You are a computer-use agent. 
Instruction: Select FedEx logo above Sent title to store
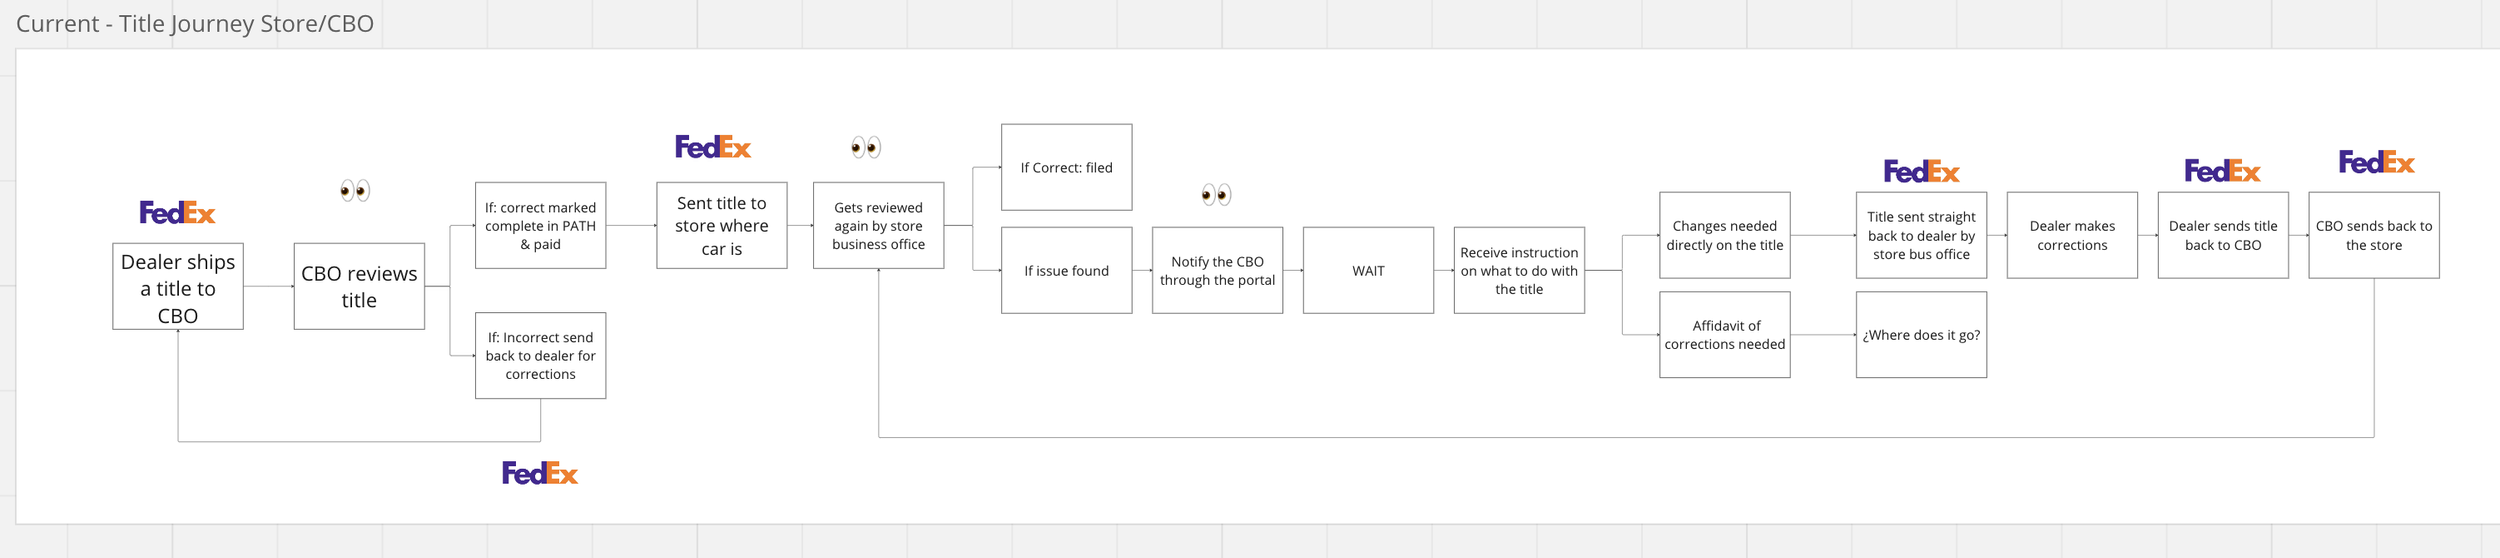713,147
